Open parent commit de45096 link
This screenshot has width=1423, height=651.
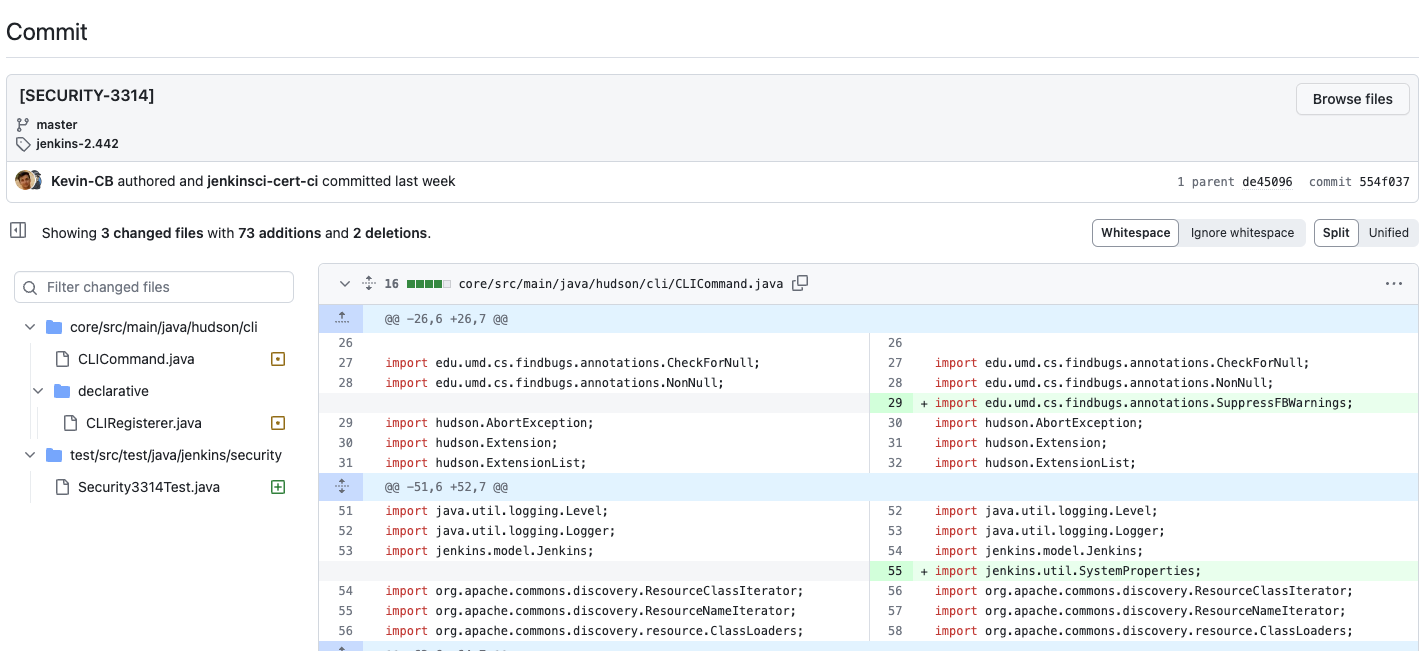tap(1267, 182)
